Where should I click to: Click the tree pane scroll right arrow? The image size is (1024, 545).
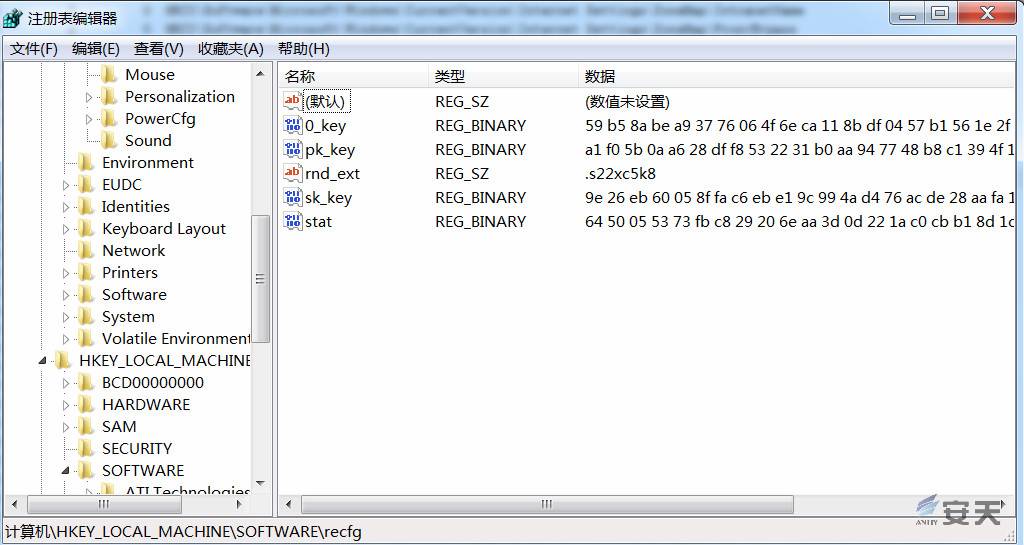(x=240, y=505)
